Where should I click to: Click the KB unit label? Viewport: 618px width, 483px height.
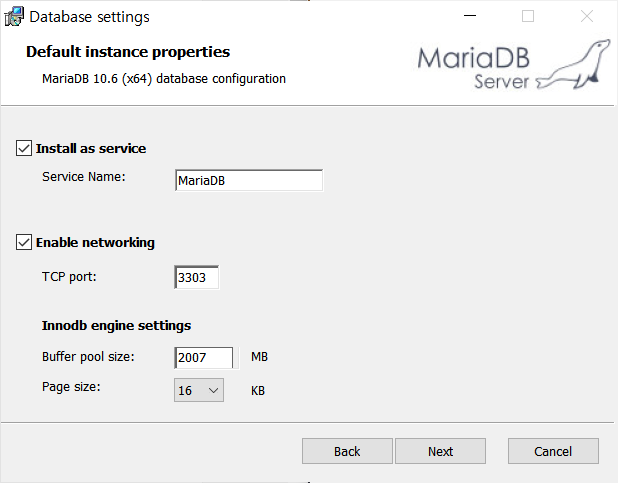tap(258, 391)
